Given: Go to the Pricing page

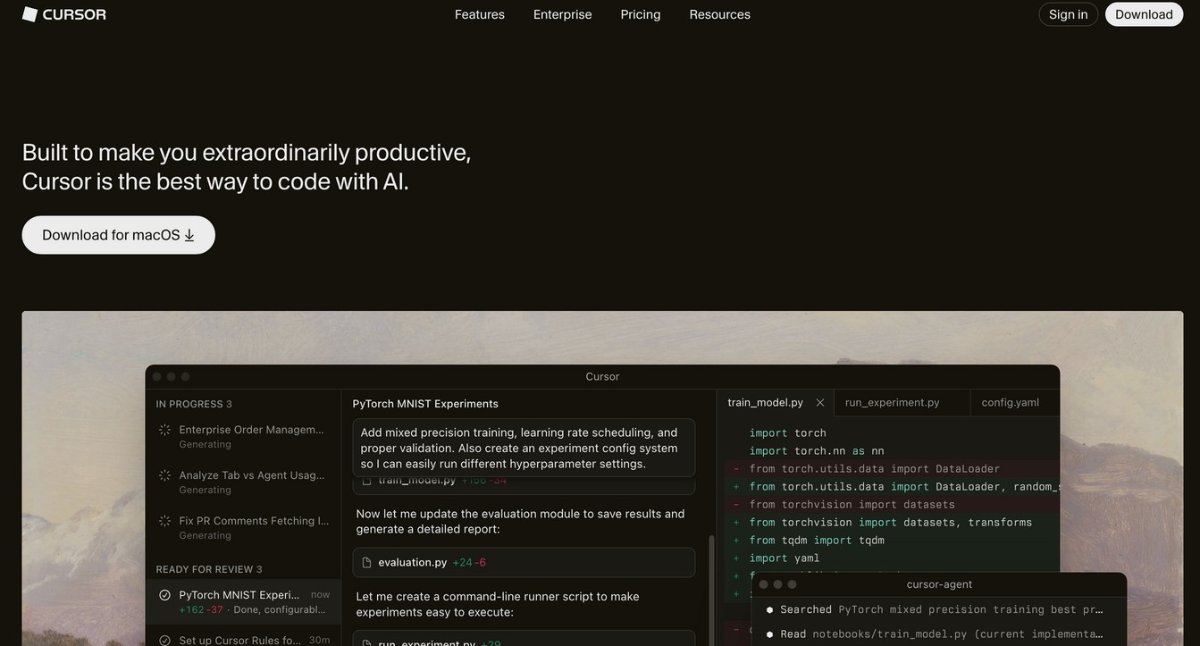Looking at the screenshot, I should (x=640, y=14).
